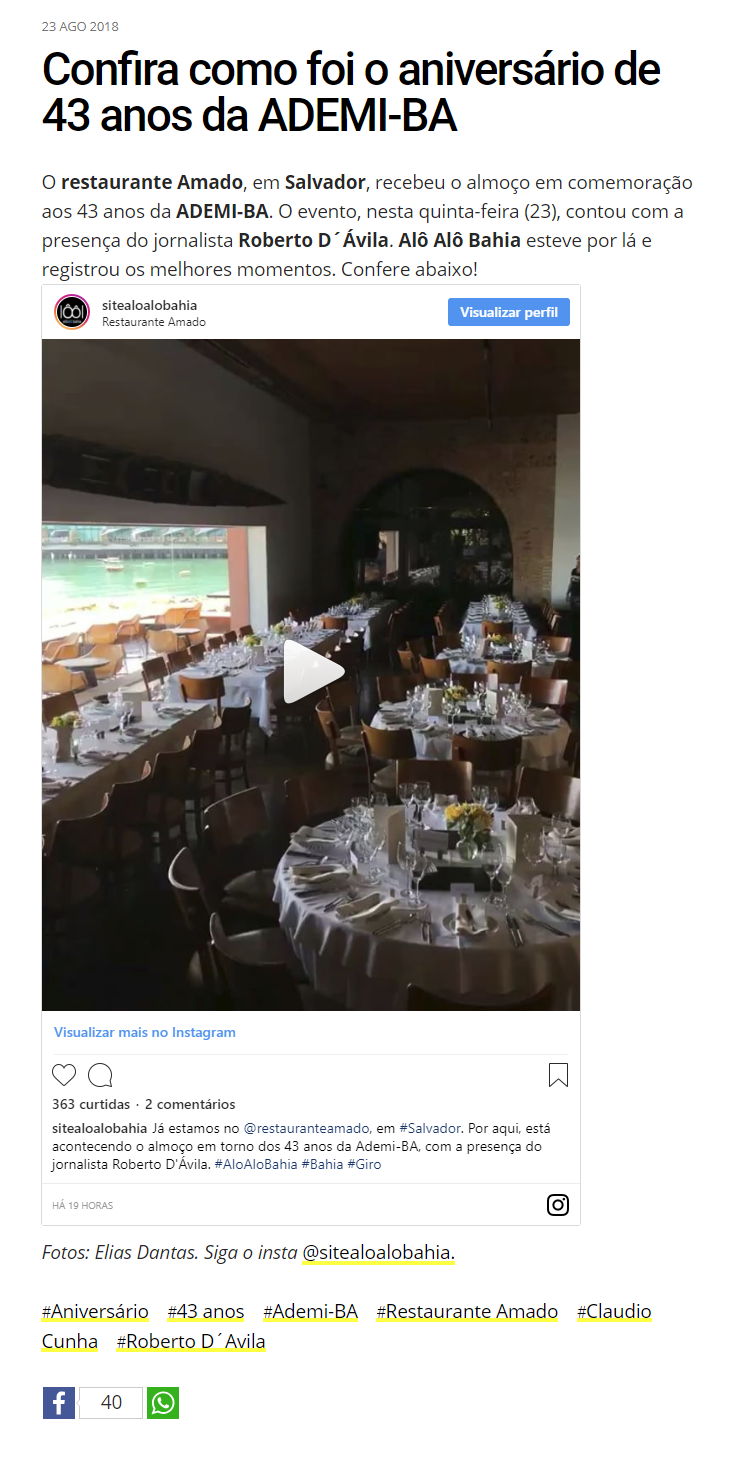Viewport: 740px width, 1468px height.
Task: Share the article on Facebook
Action: [x=59, y=1403]
